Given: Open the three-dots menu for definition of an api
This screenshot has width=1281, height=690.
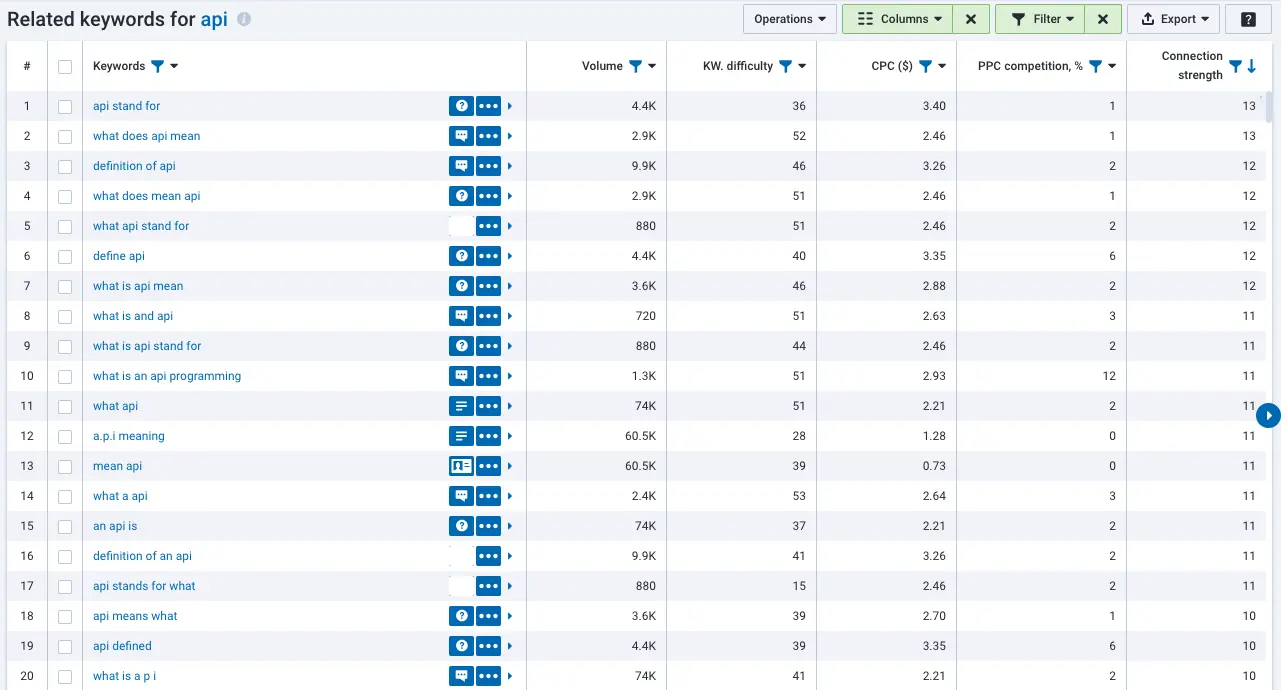Looking at the screenshot, I should point(488,556).
